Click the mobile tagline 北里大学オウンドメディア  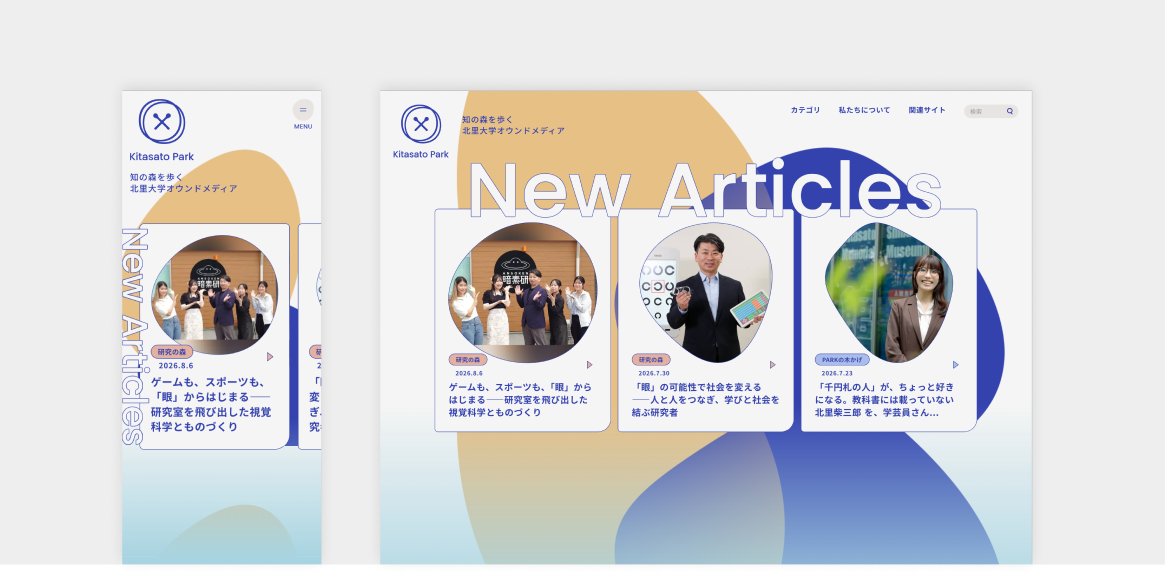[184, 189]
